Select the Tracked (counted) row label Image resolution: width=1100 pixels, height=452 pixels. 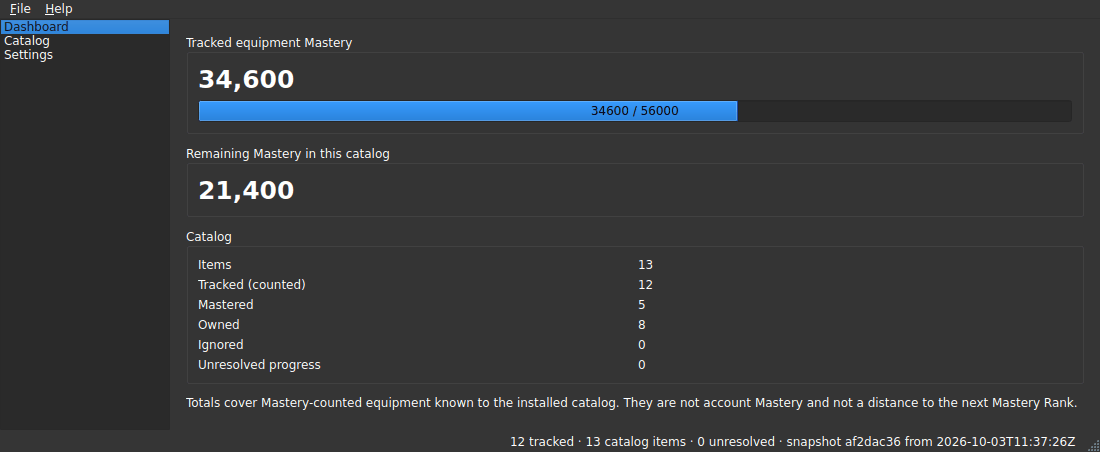click(252, 285)
